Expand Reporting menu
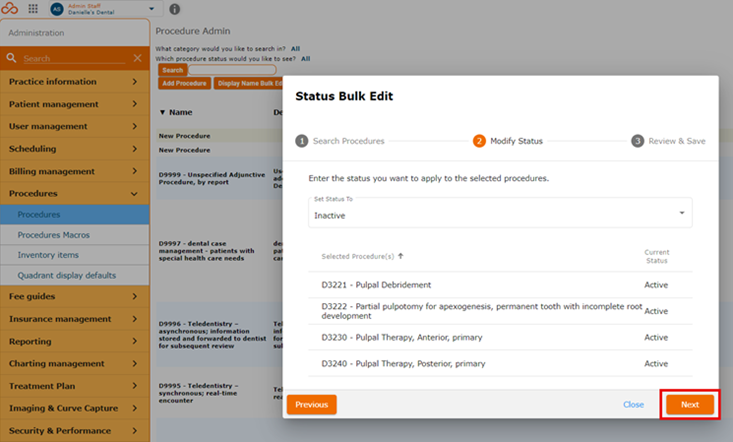Image resolution: width=733 pixels, height=442 pixels. pos(75,342)
